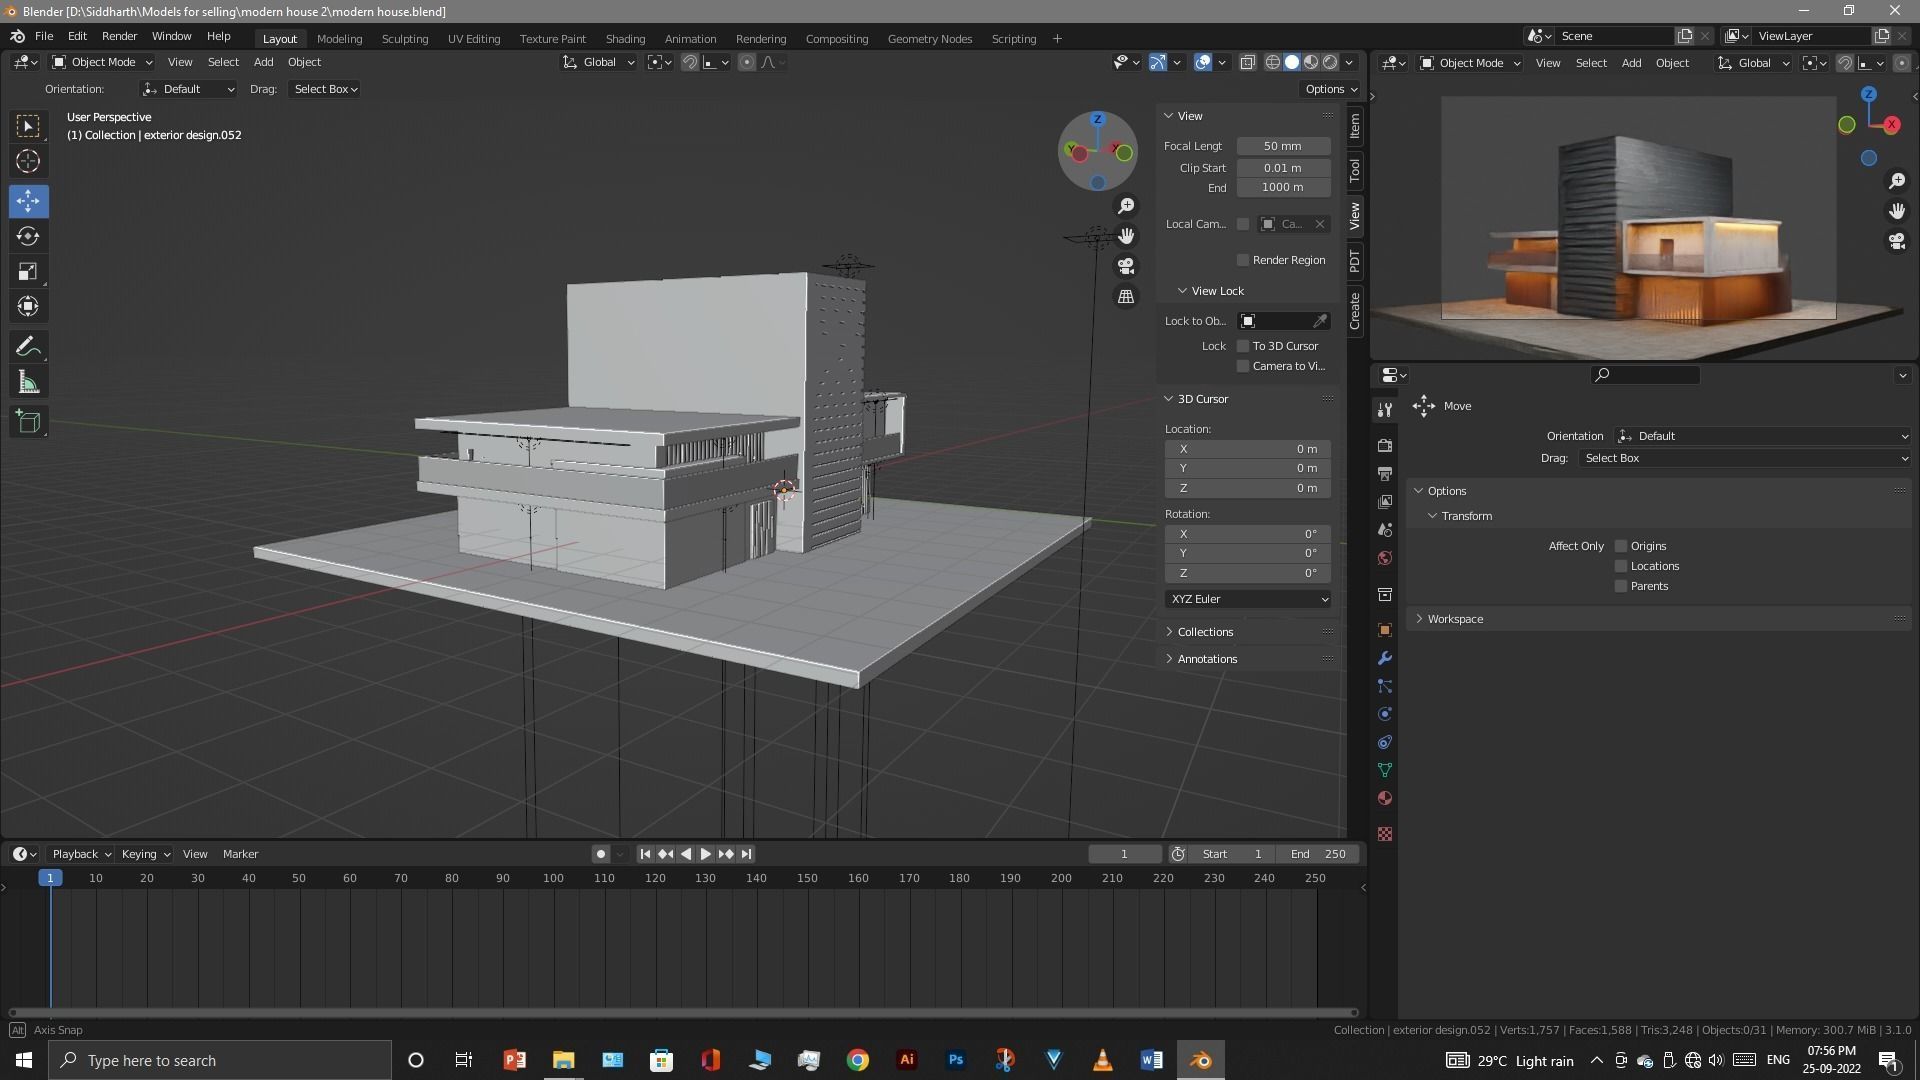Click the Options button in viewport header

(x=1331, y=89)
